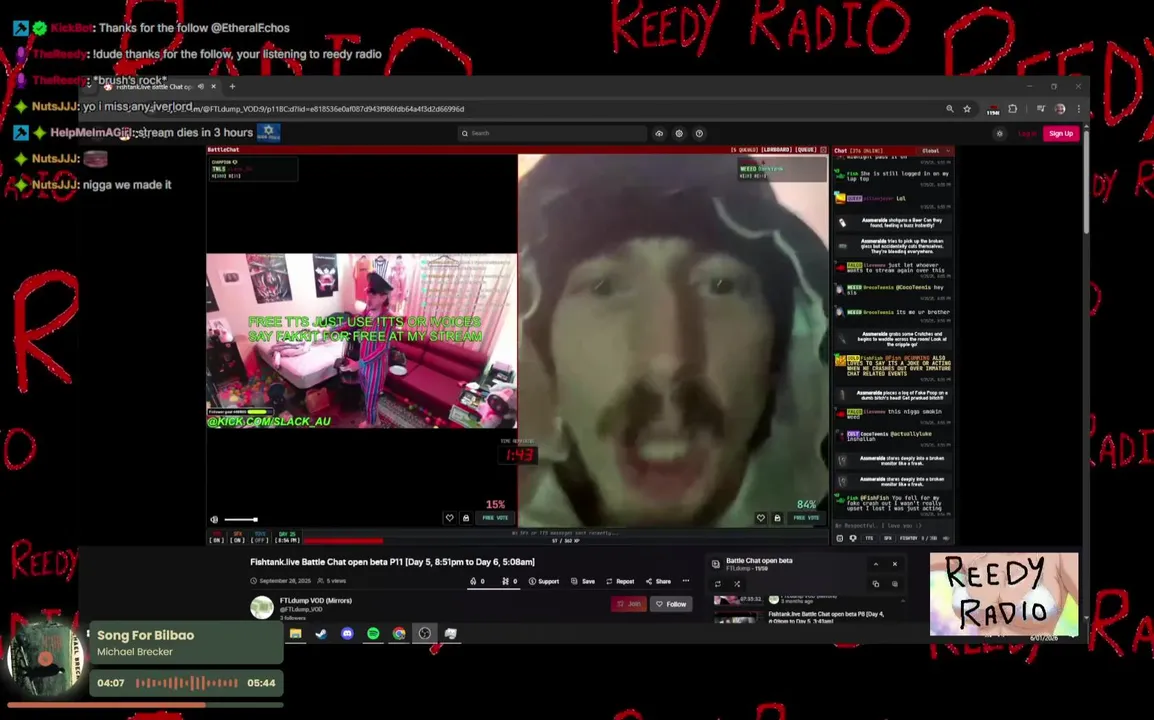Click the BattleChat message input field

coord(893,526)
